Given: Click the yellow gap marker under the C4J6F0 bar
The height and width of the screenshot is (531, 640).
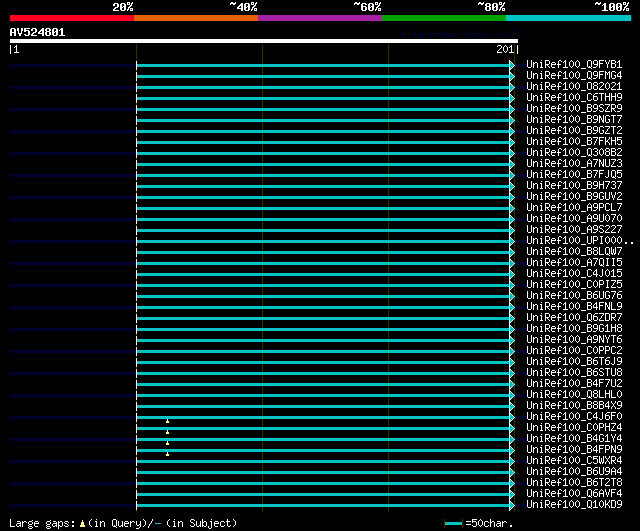Looking at the screenshot, I should pos(167,421).
